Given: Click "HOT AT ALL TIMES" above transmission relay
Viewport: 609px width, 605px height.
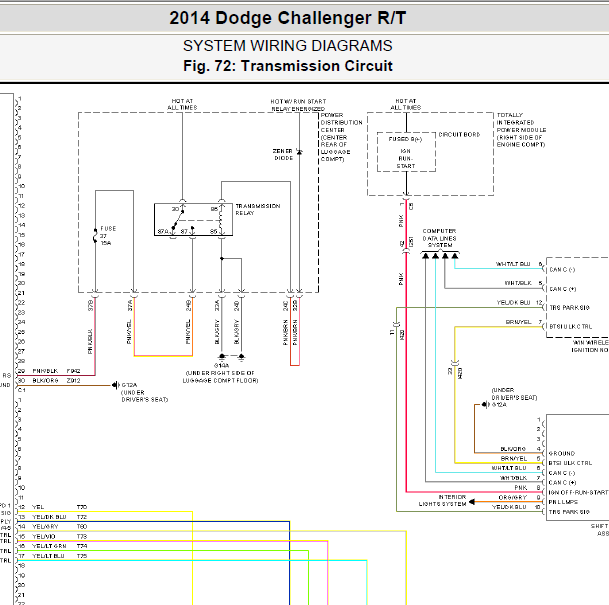Looking at the screenshot, I should pyautogui.click(x=182, y=104).
